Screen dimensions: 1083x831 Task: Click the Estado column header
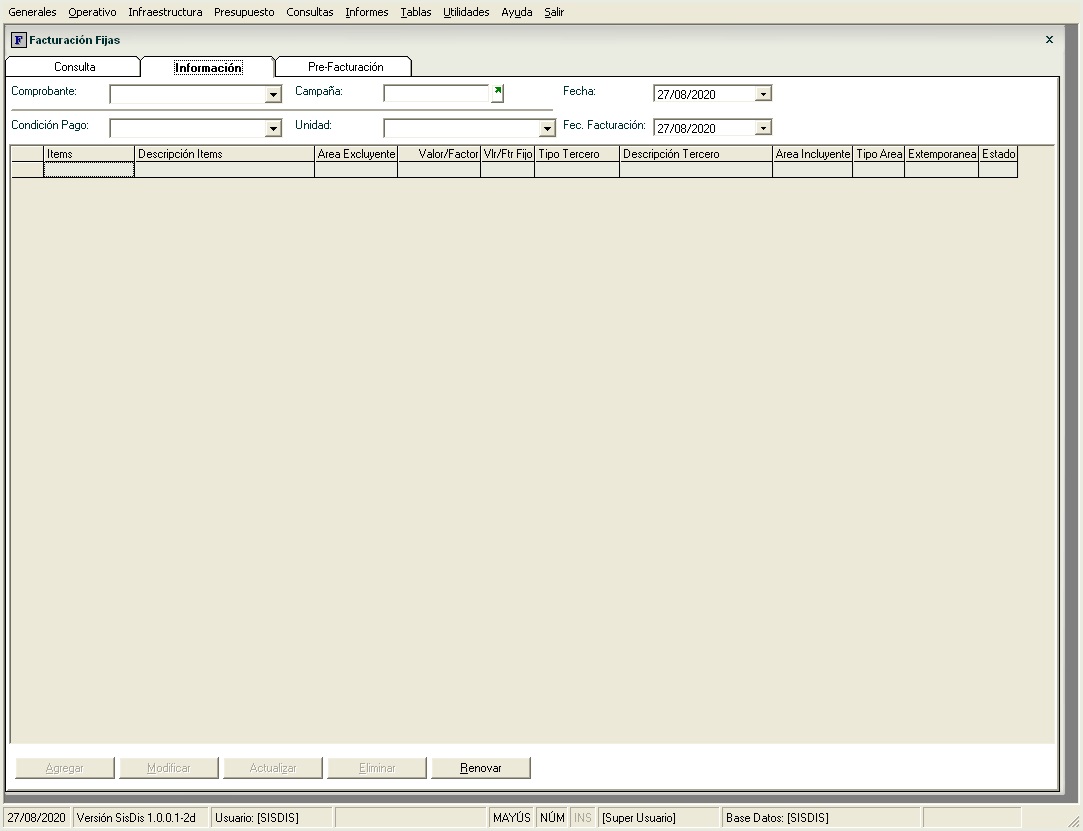click(x=998, y=154)
